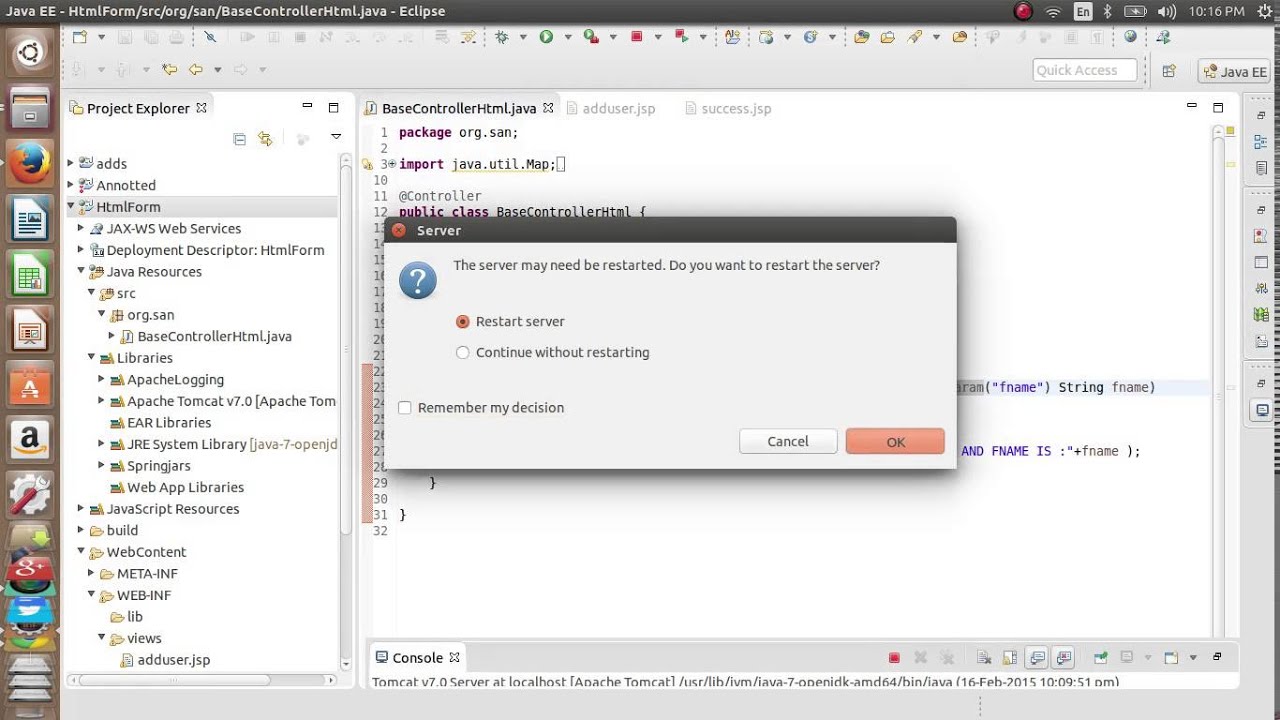Click the sound volume indicator

1166,11
